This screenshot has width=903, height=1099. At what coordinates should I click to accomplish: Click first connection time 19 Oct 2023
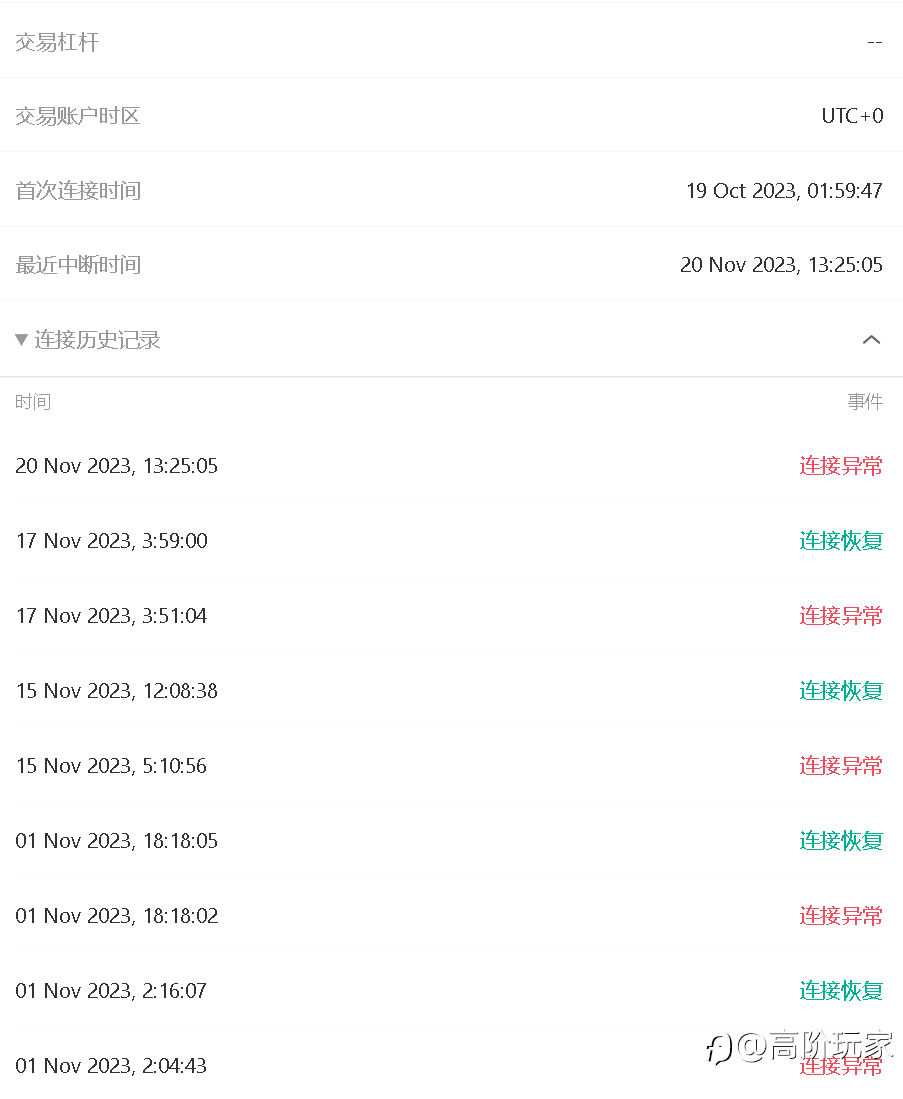785,191
